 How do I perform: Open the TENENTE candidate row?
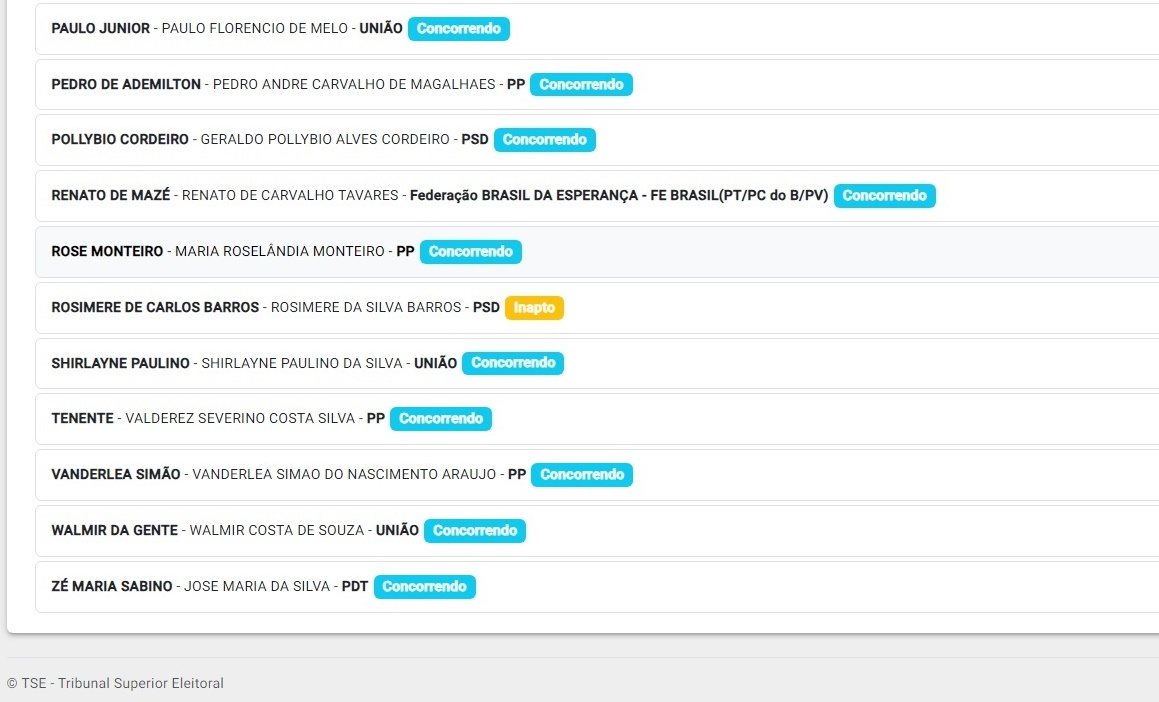tap(597, 419)
